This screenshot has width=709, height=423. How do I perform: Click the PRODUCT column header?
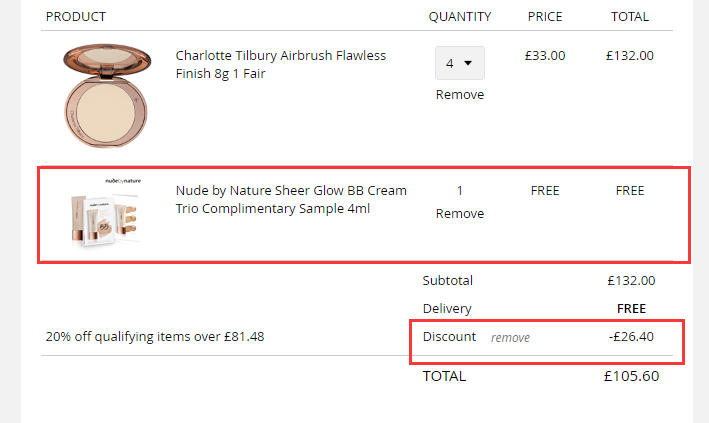pyautogui.click(x=76, y=17)
